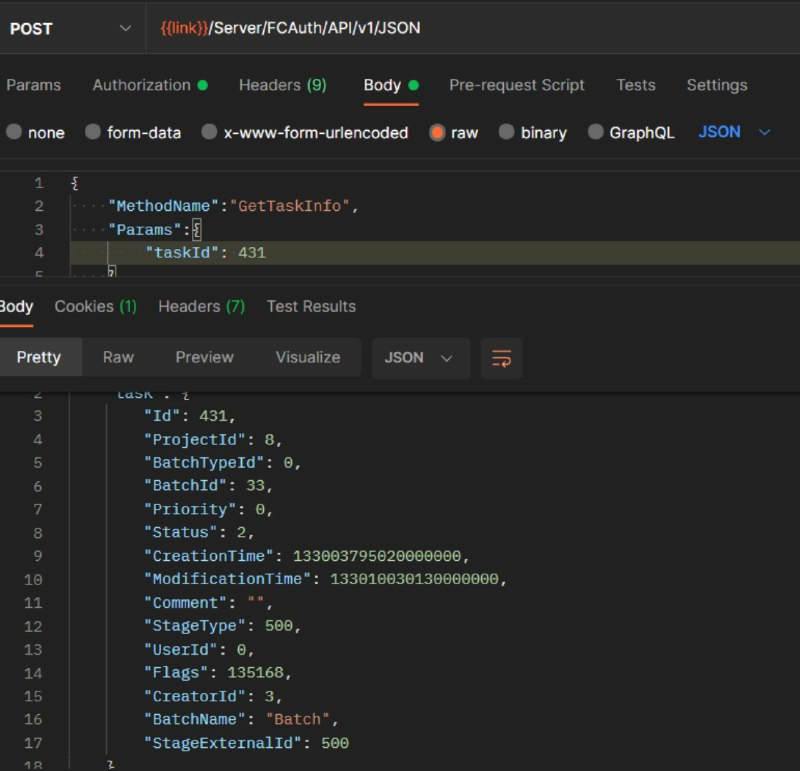Select the response Body tab

(x=16, y=306)
